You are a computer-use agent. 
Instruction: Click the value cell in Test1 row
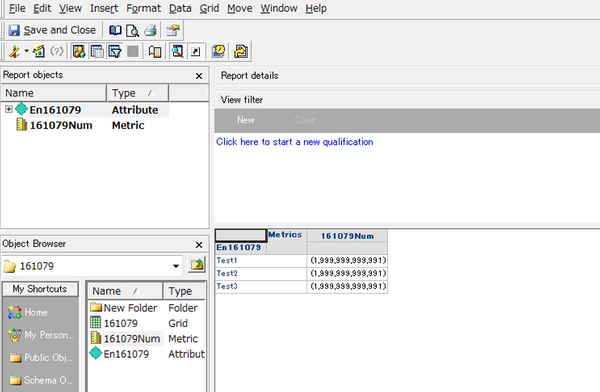(x=347, y=260)
